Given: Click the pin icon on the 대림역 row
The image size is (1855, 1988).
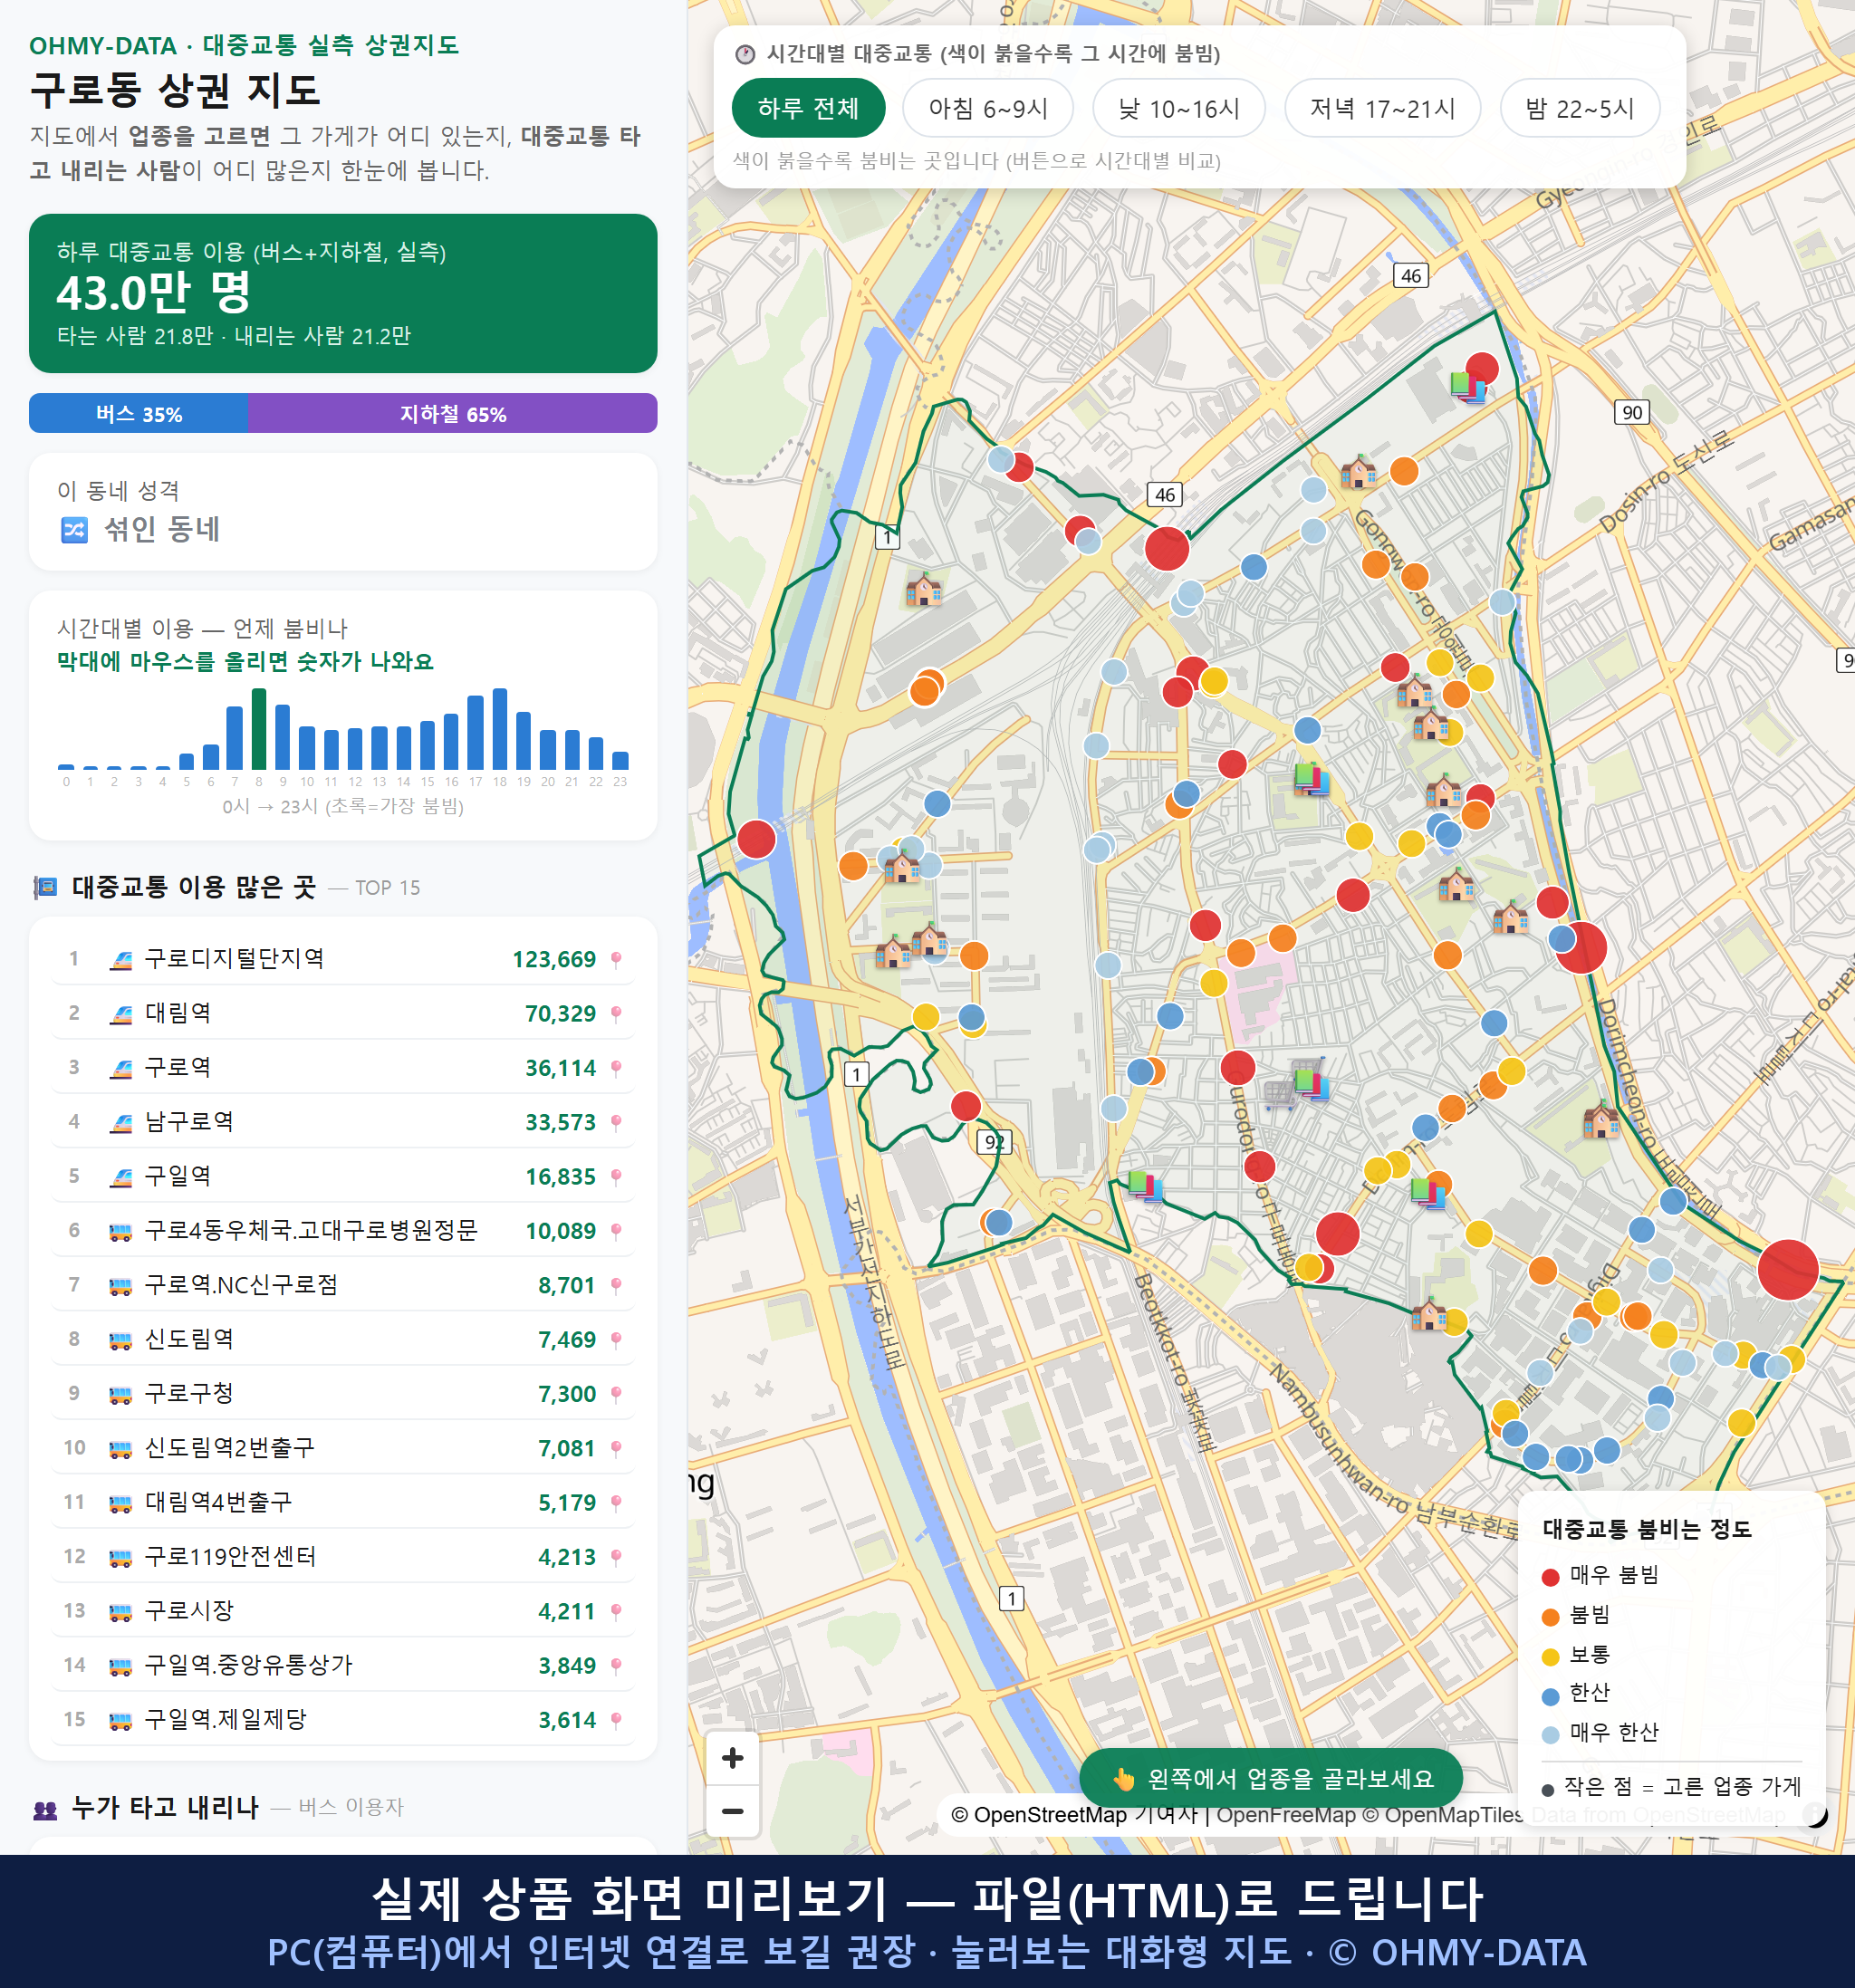Looking at the screenshot, I should [x=616, y=1014].
